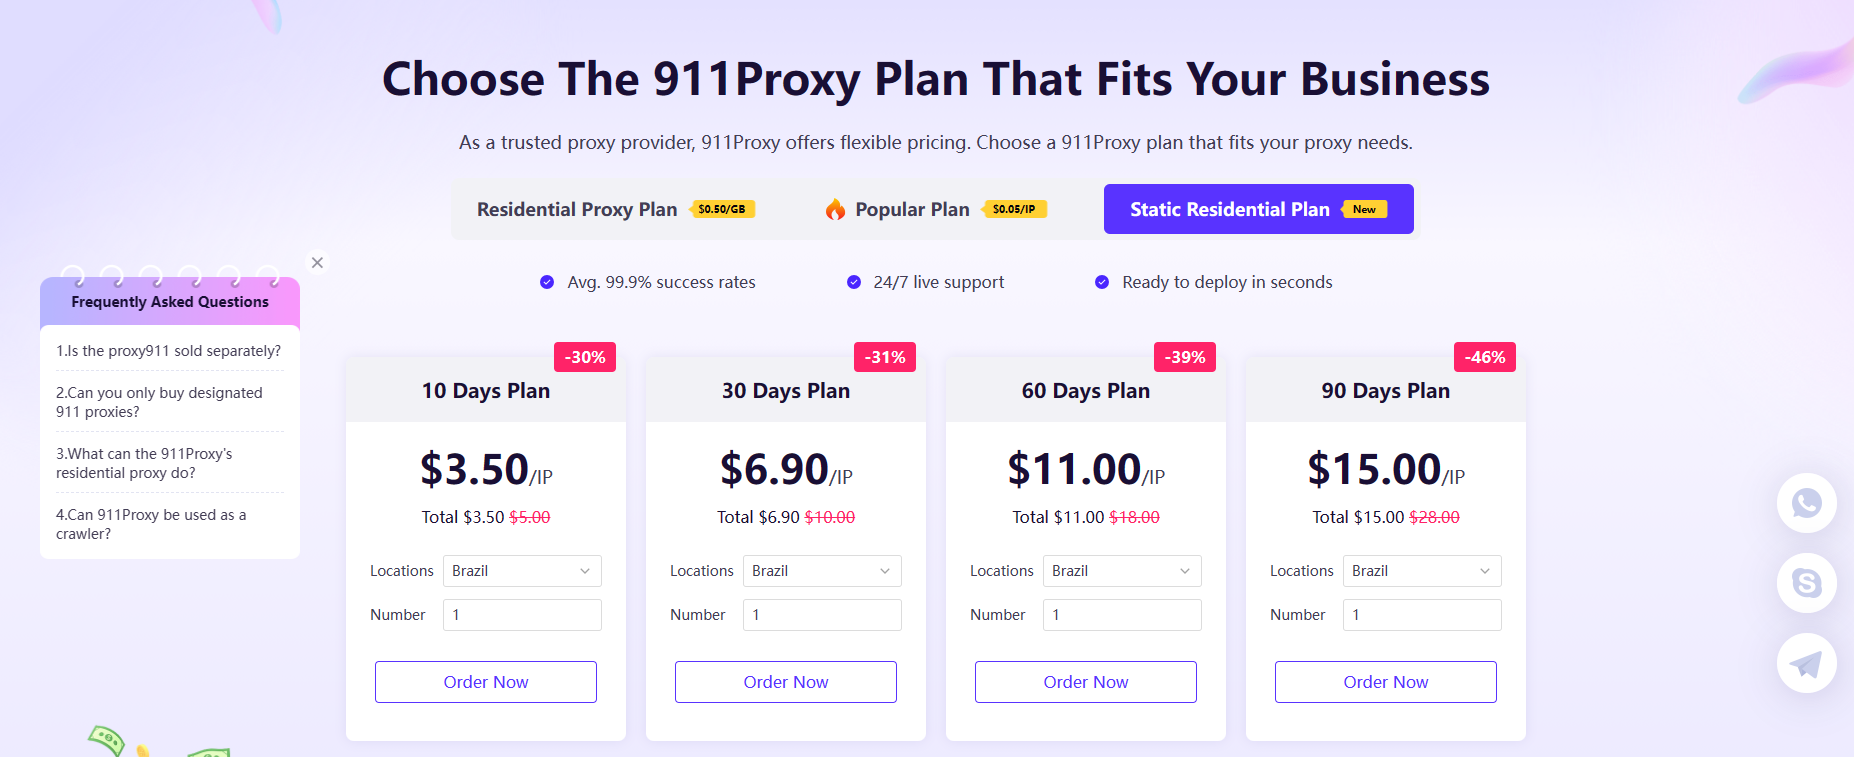This screenshot has width=1854, height=757.
Task: Open FAQ about using 911Proxy as crawler
Action: coord(151,524)
